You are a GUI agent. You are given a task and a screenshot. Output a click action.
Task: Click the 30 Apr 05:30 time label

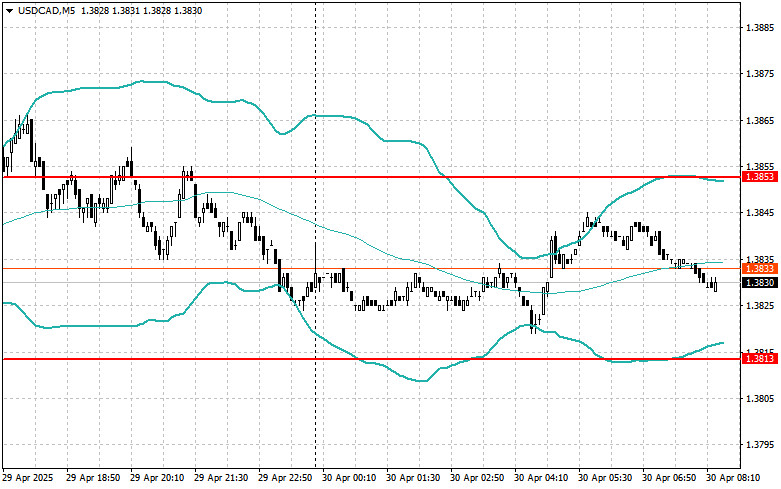point(605,478)
